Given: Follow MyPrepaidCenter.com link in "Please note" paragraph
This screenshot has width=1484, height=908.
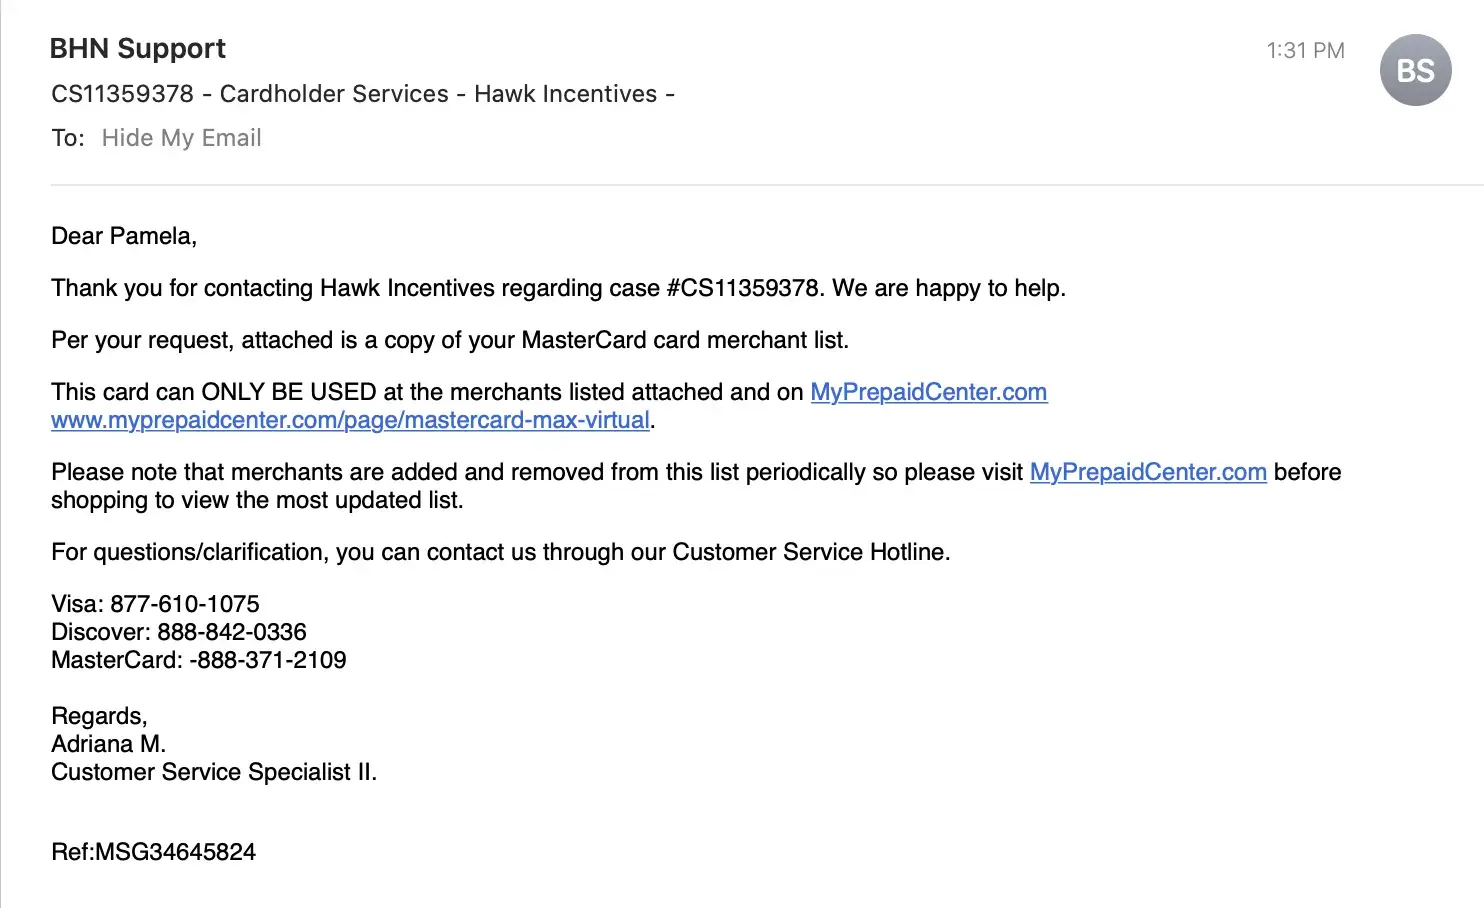Looking at the screenshot, I should pos(1148,472).
